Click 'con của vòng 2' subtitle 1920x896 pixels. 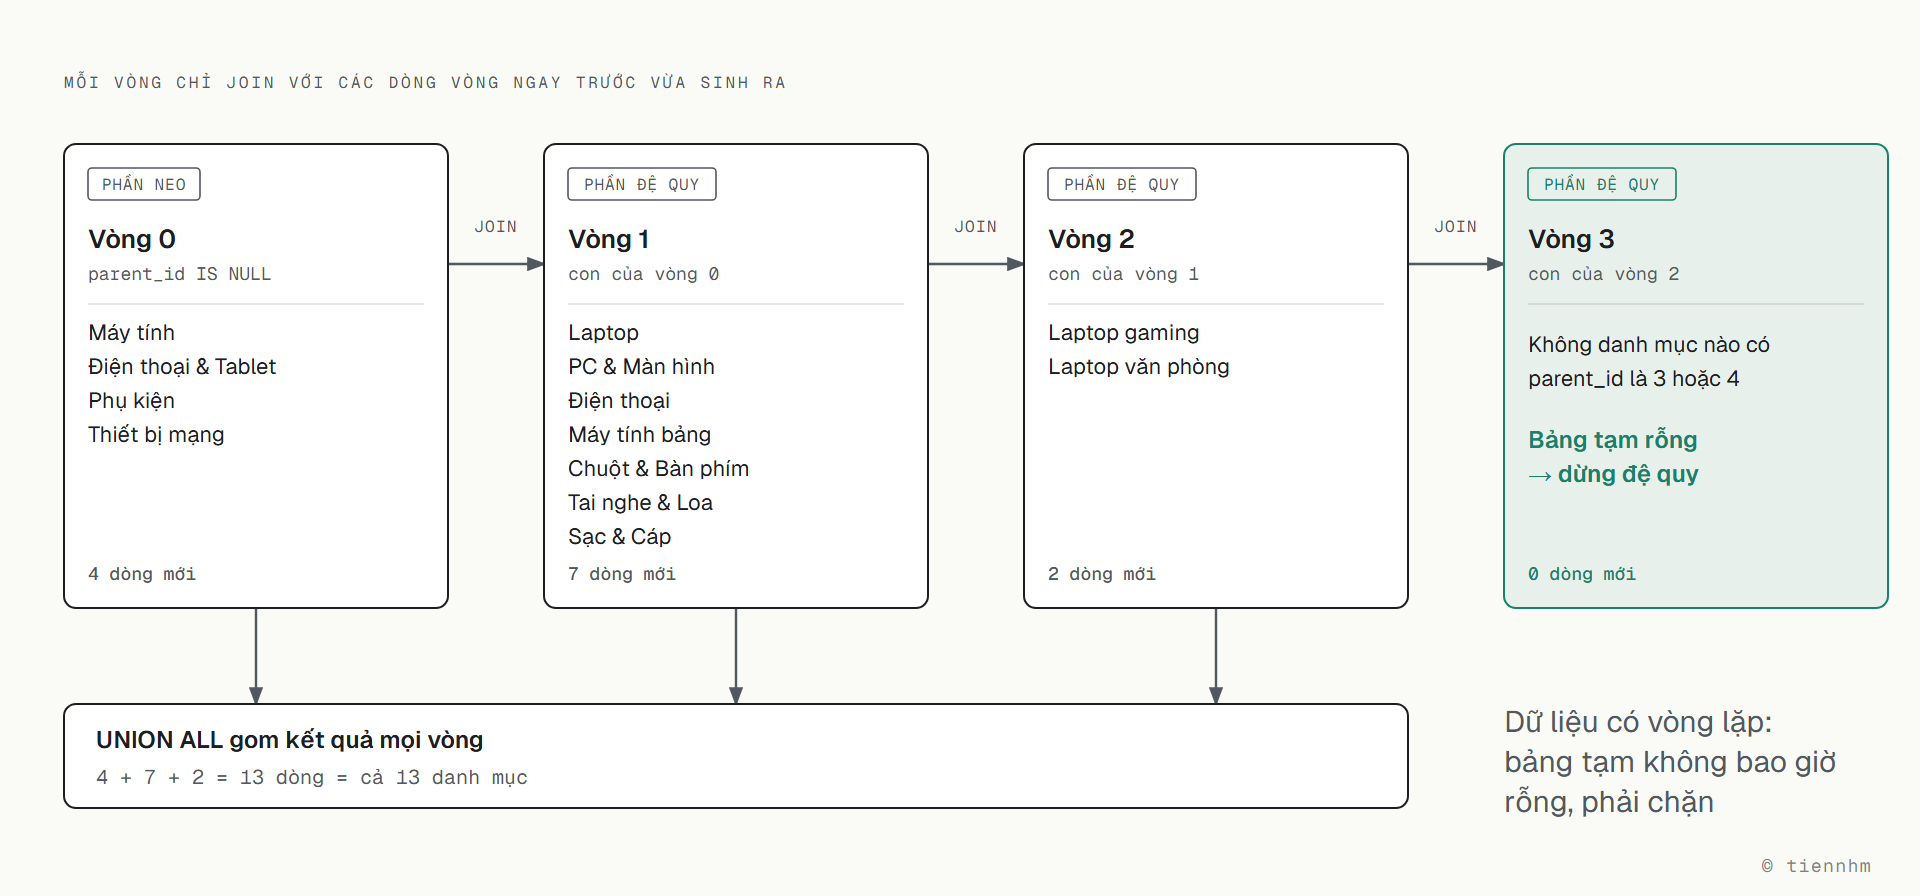pyautogui.click(x=1604, y=274)
